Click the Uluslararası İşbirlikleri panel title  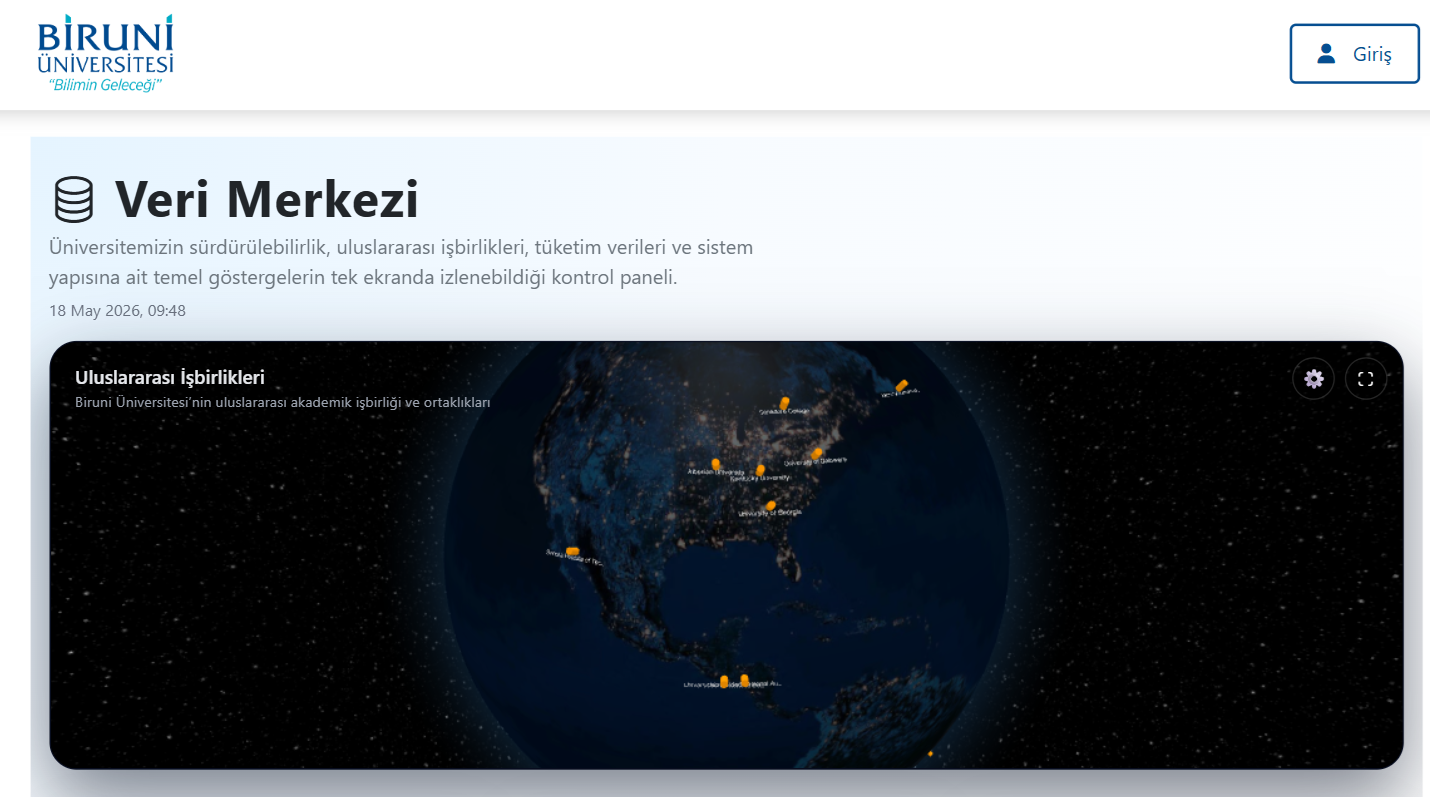click(170, 377)
